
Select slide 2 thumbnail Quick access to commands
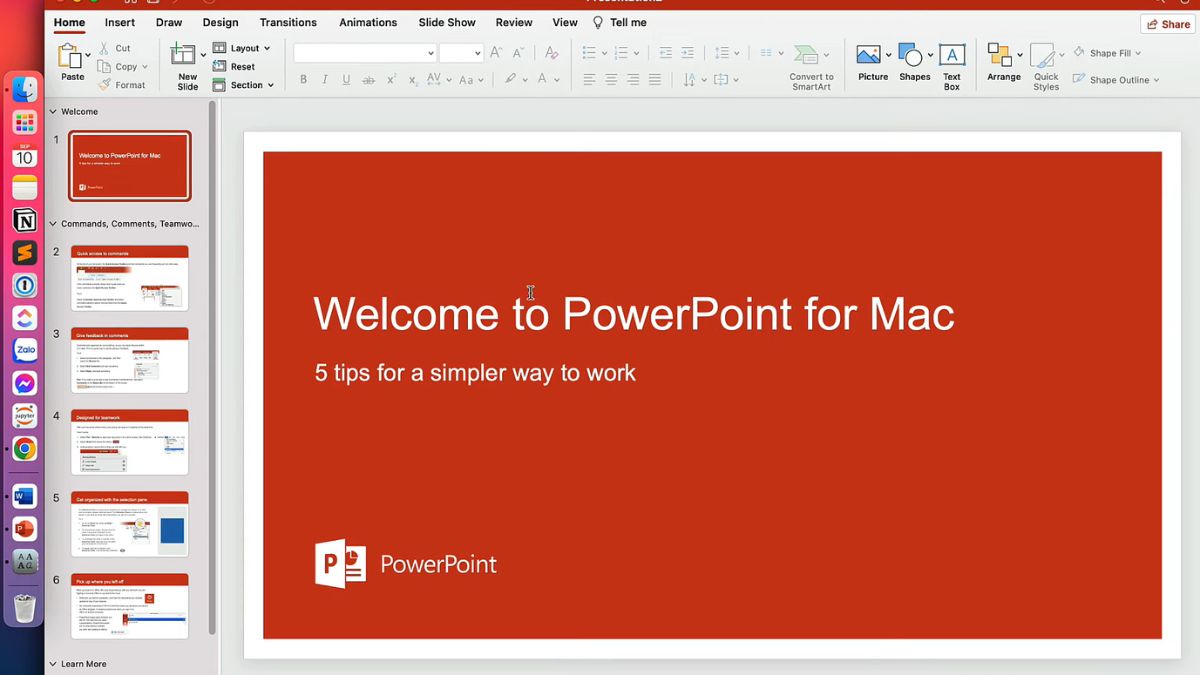(130, 279)
